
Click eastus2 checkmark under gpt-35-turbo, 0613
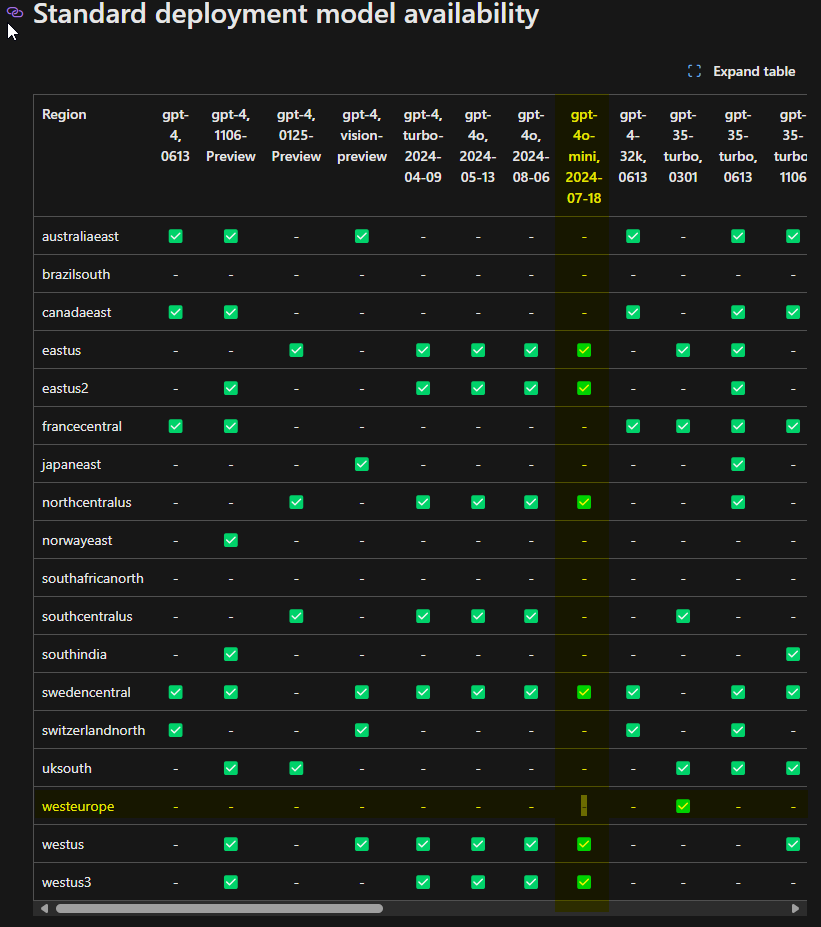(x=738, y=388)
